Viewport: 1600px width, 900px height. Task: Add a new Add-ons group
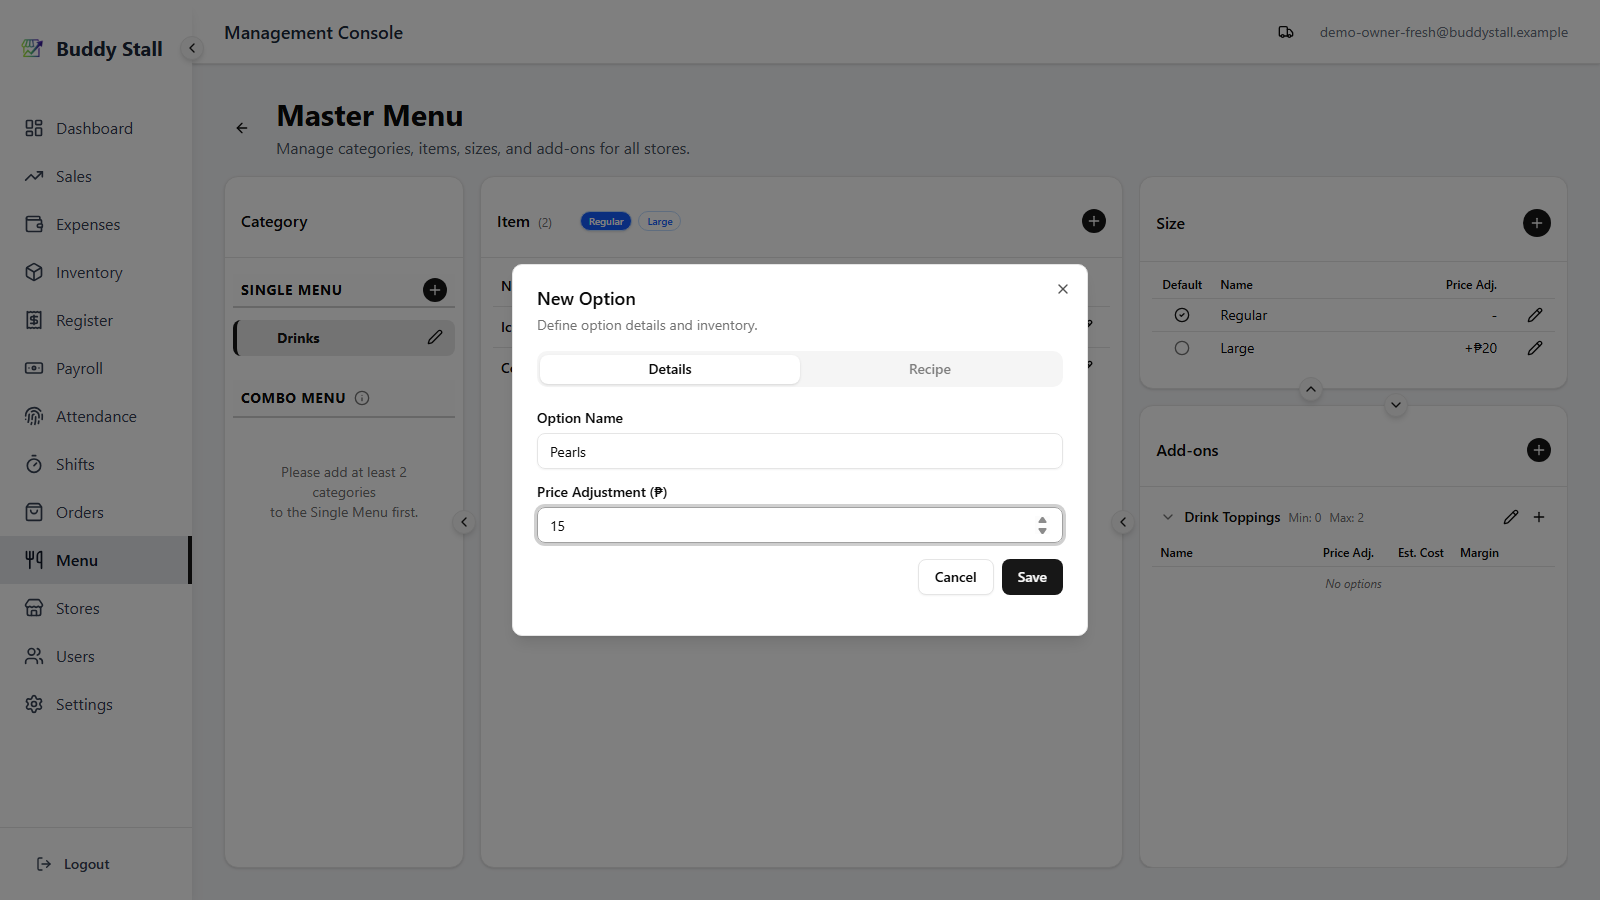[x=1539, y=450]
